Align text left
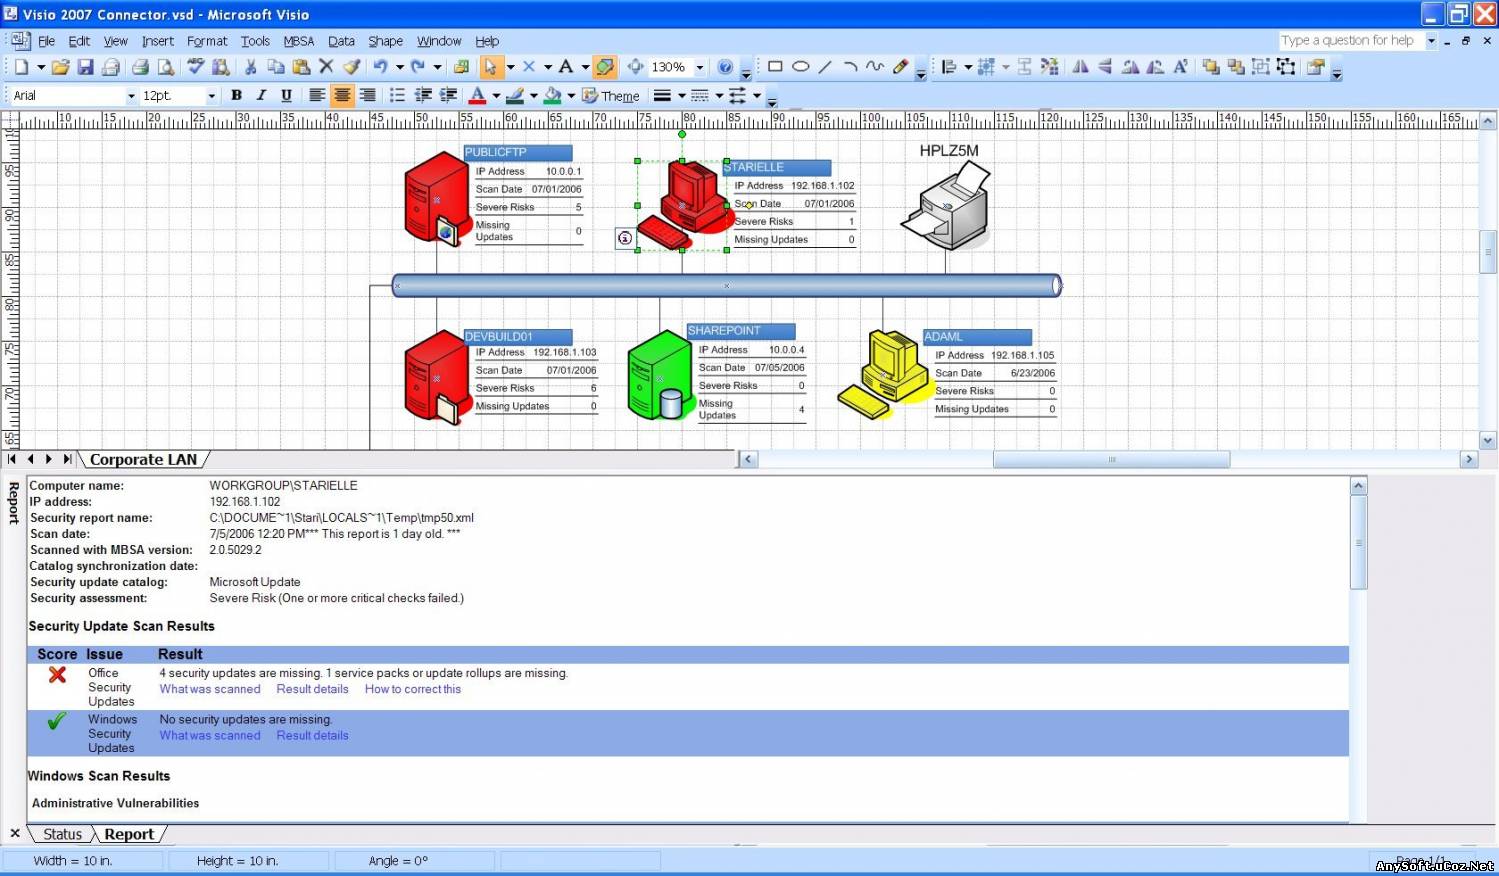The image size is (1499, 876). coord(317,95)
